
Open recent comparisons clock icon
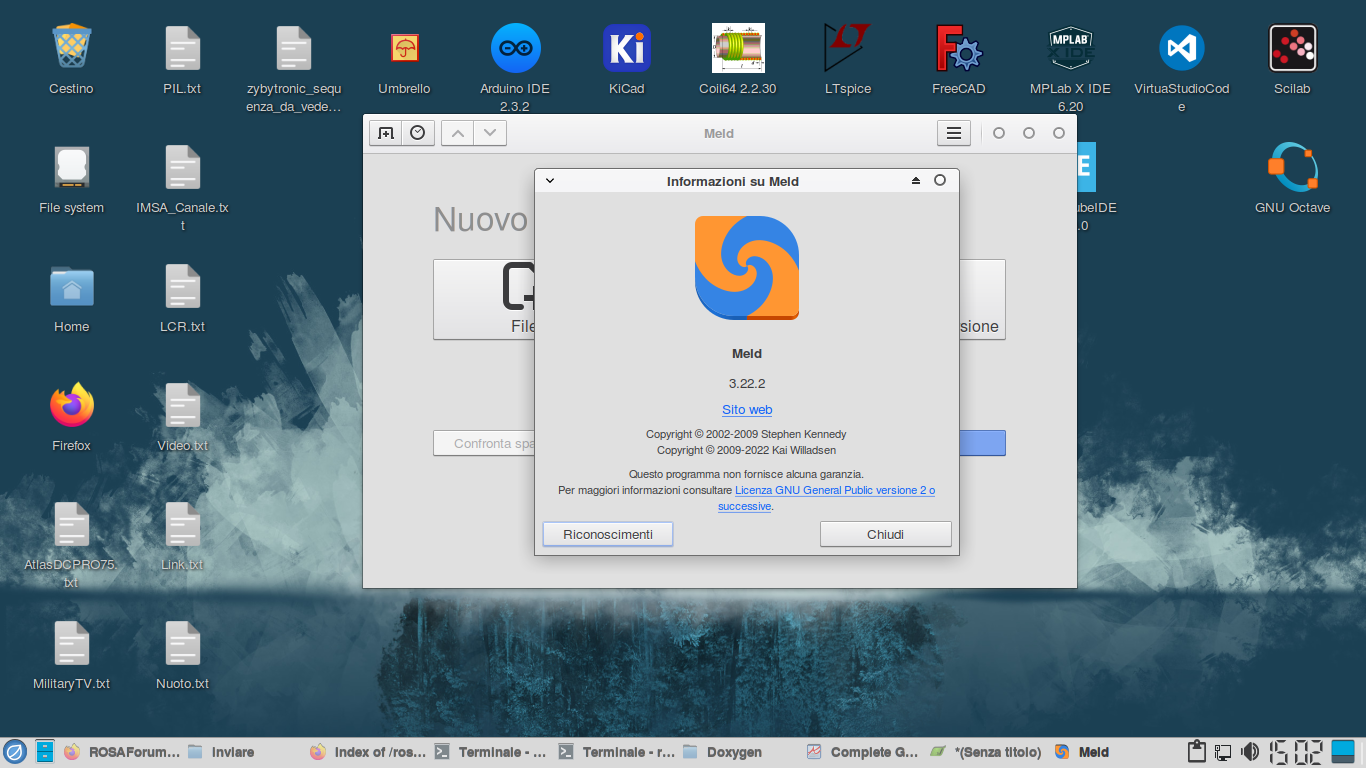pos(418,133)
